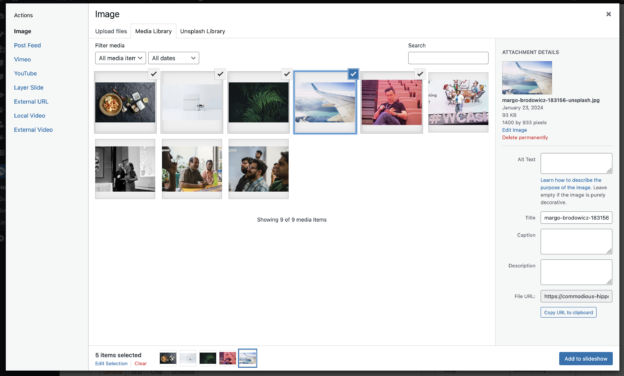Uncheck the man on red stairs image
The width and height of the screenshot is (624, 376).
420,74
